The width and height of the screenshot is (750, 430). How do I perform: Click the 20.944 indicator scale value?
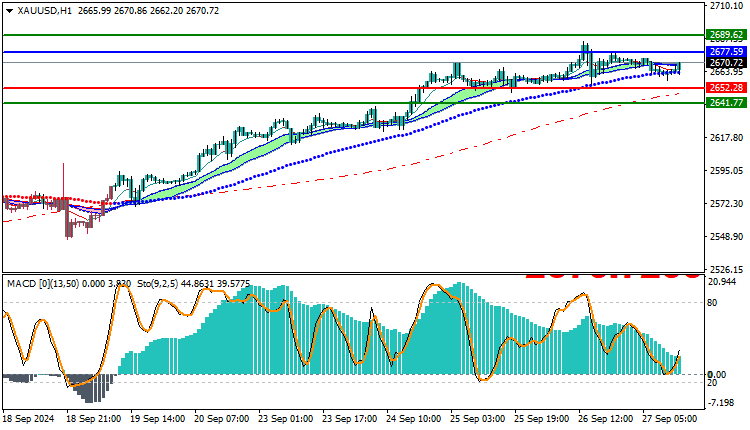click(722, 282)
